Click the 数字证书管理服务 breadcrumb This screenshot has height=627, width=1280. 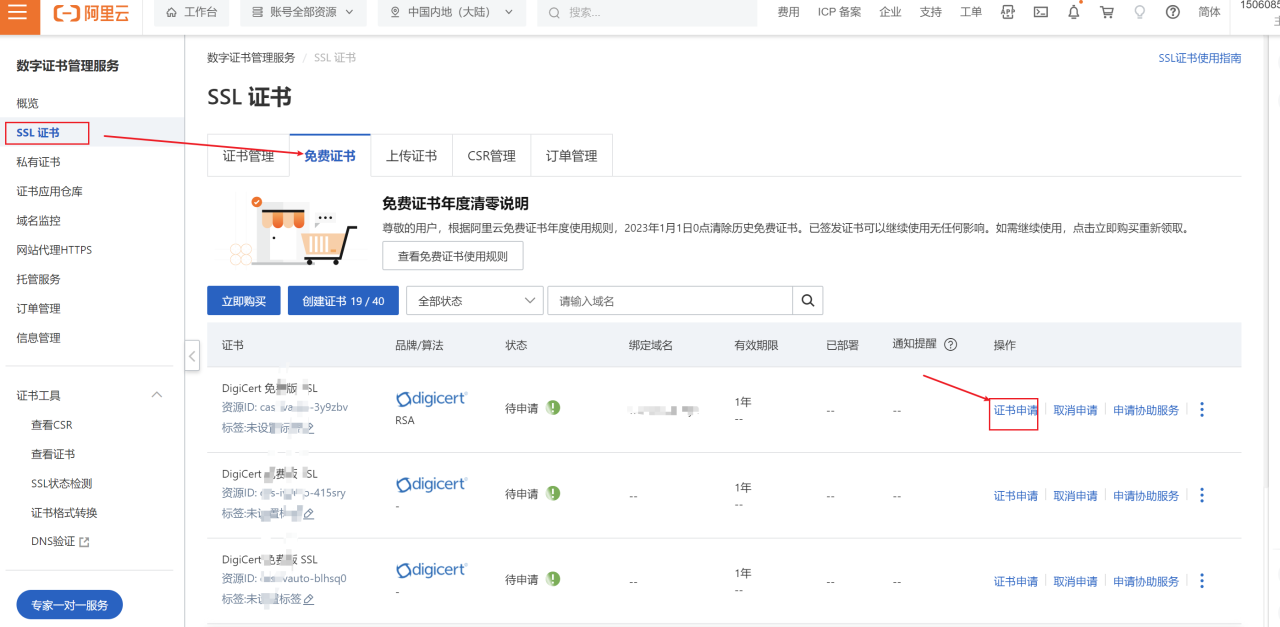coord(251,58)
